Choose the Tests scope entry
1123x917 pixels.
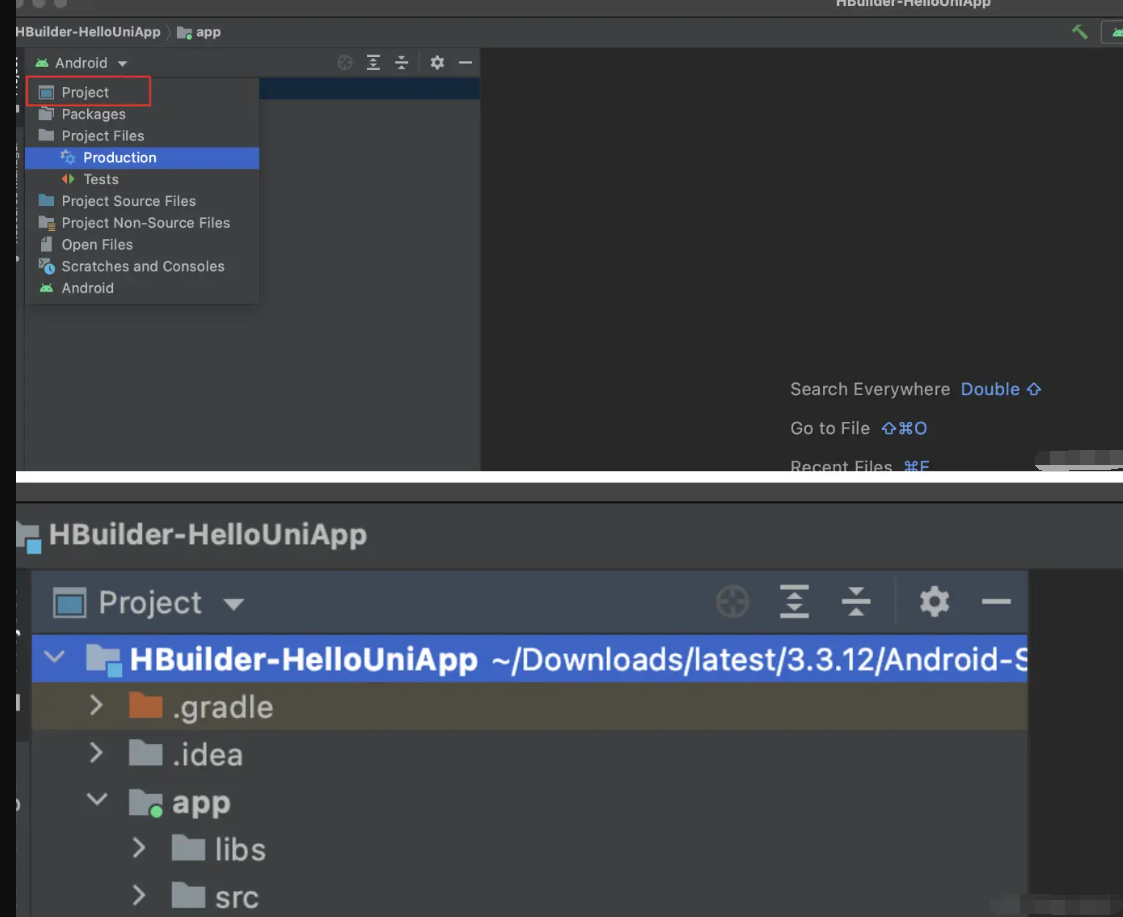tap(142, 179)
